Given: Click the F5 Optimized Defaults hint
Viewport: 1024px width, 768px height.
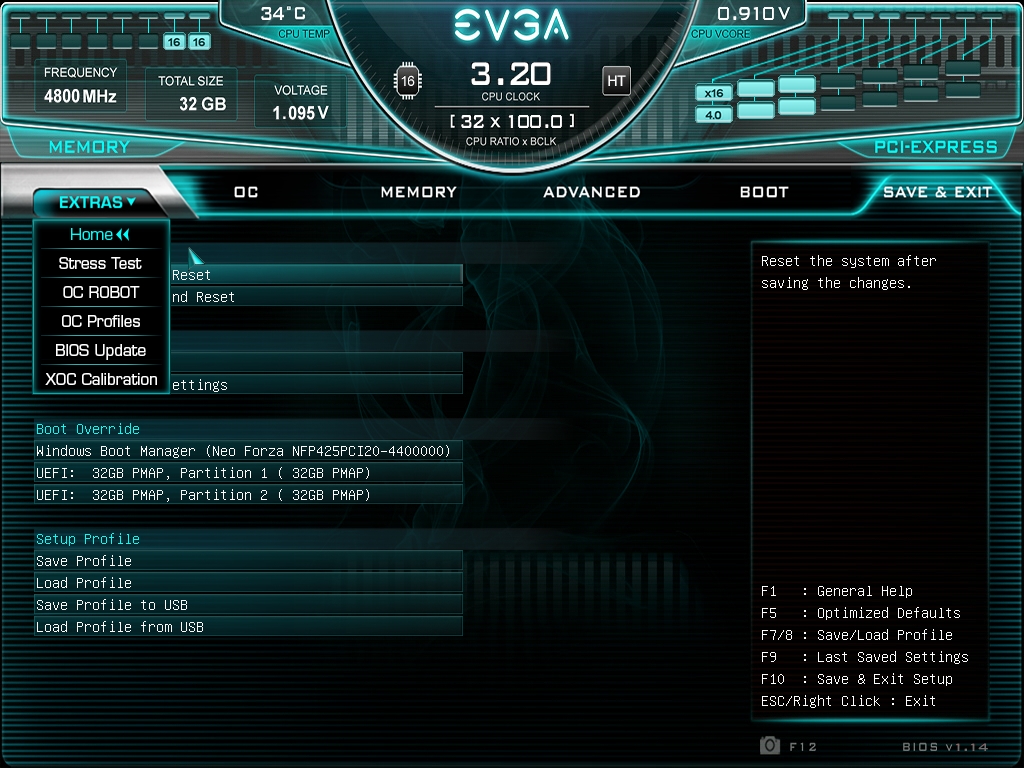Looking at the screenshot, I should tap(861, 613).
